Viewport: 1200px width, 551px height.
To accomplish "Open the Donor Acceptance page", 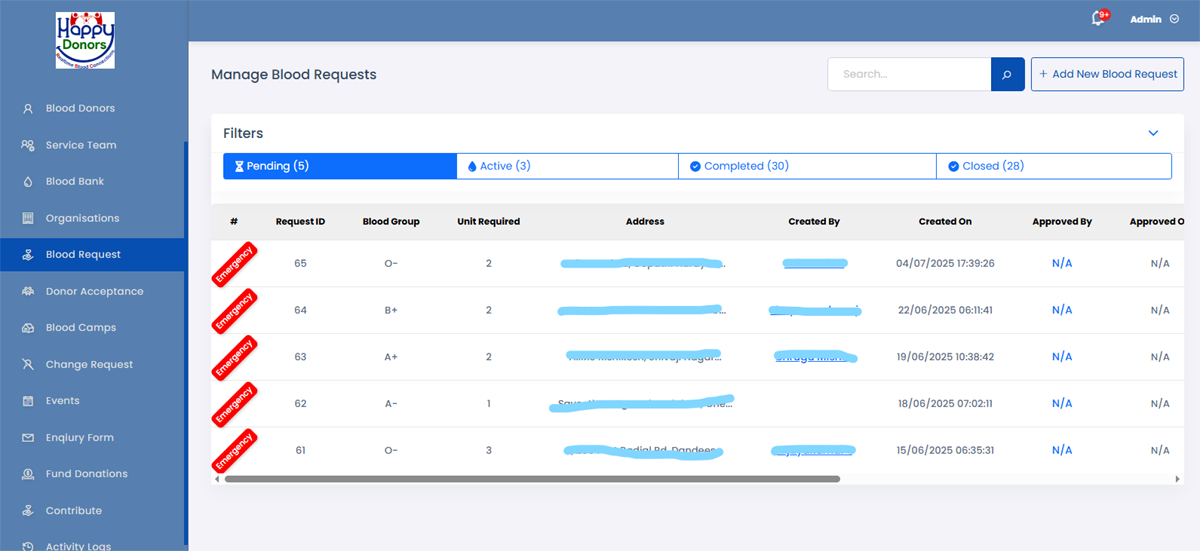I will click(94, 291).
